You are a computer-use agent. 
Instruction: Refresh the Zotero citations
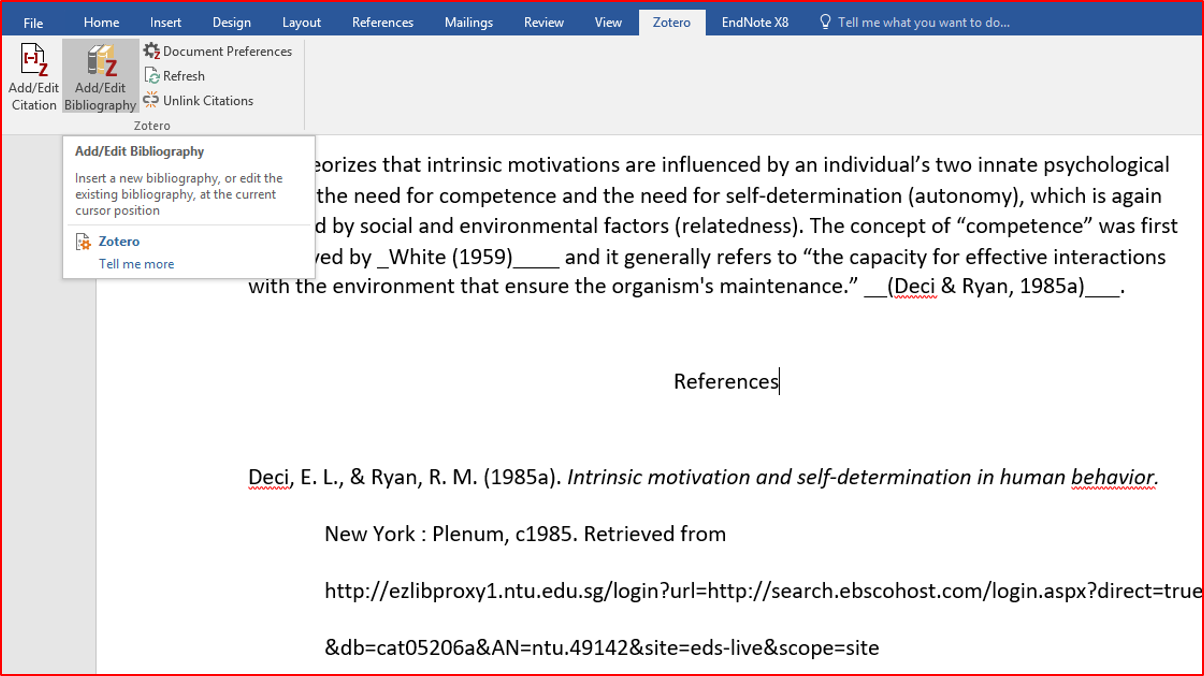(x=175, y=76)
